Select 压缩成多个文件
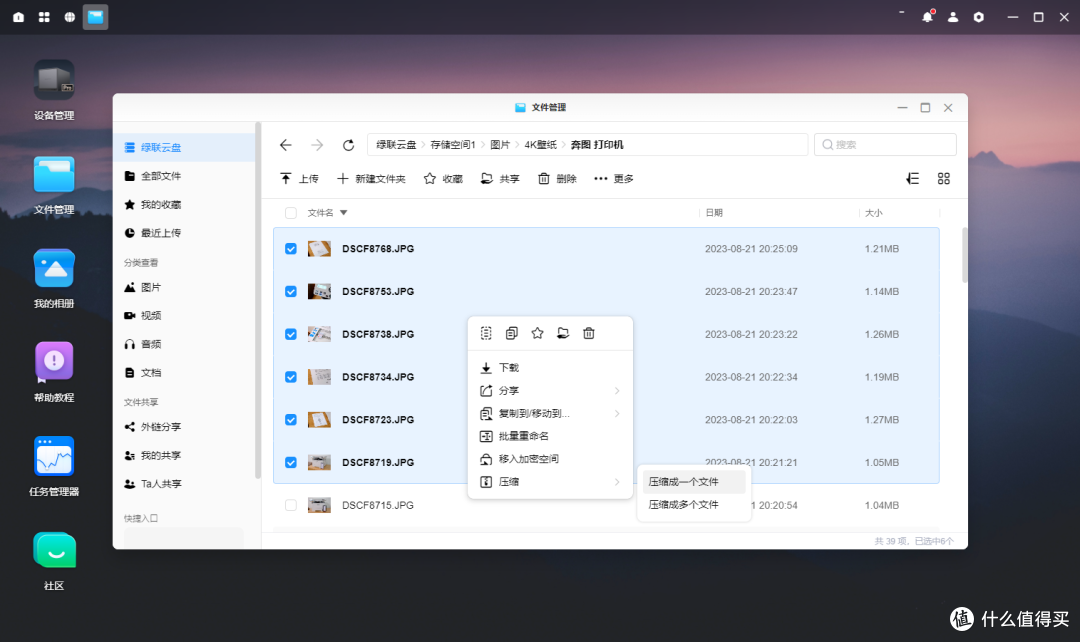 click(x=694, y=504)
